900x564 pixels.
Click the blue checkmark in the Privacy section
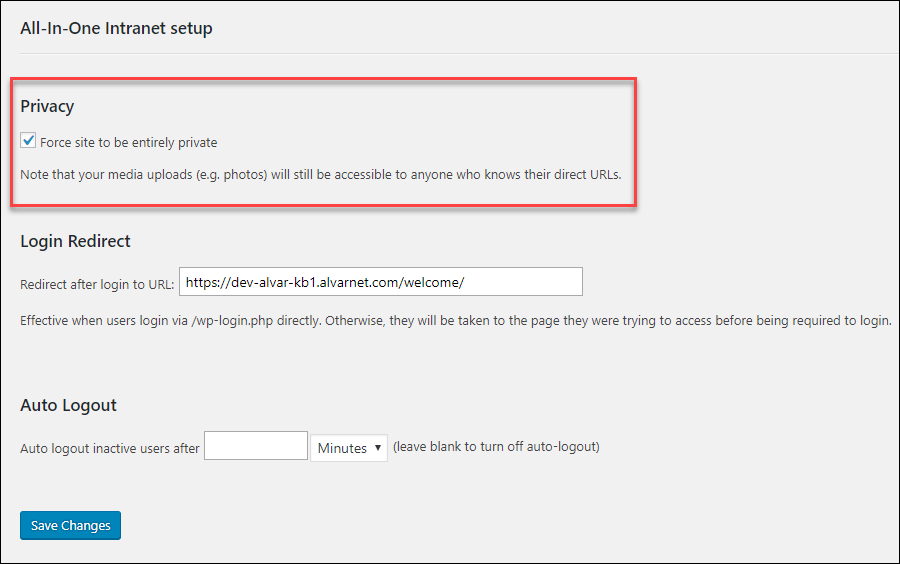29,140
